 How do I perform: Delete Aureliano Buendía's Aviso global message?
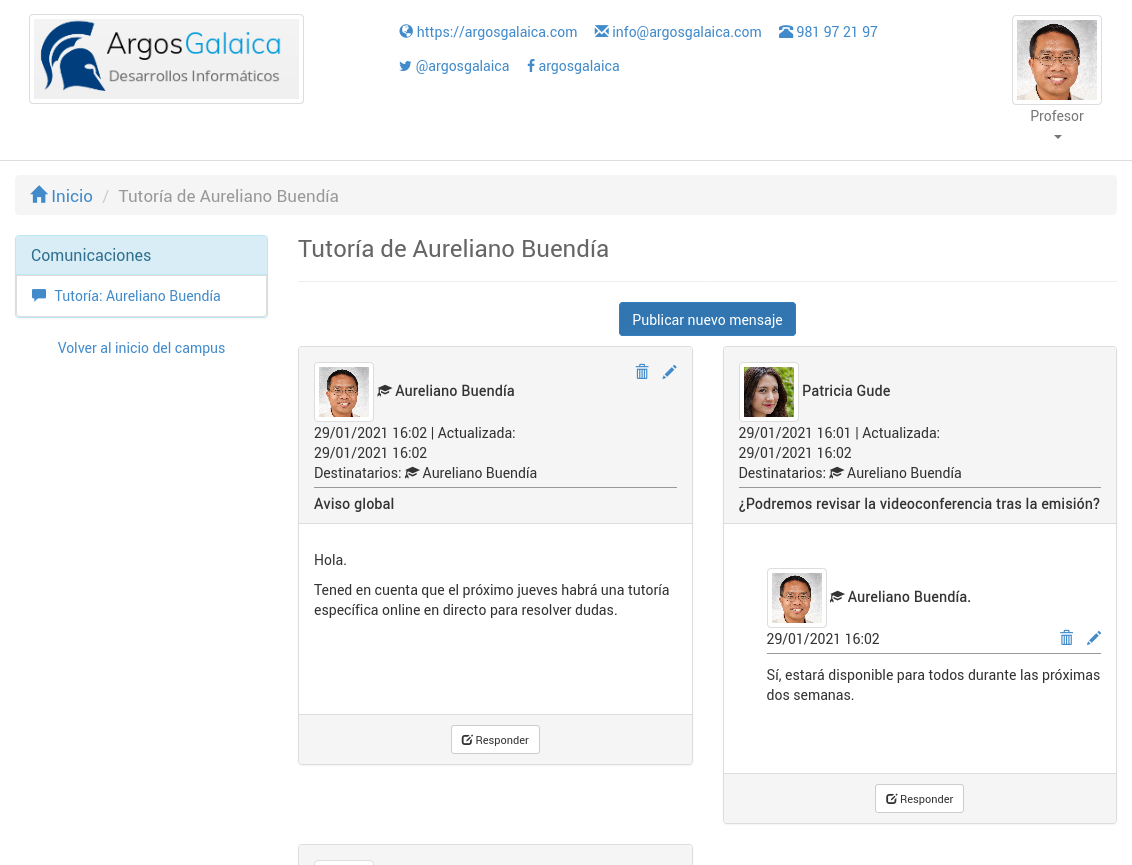tap(642, 372)
